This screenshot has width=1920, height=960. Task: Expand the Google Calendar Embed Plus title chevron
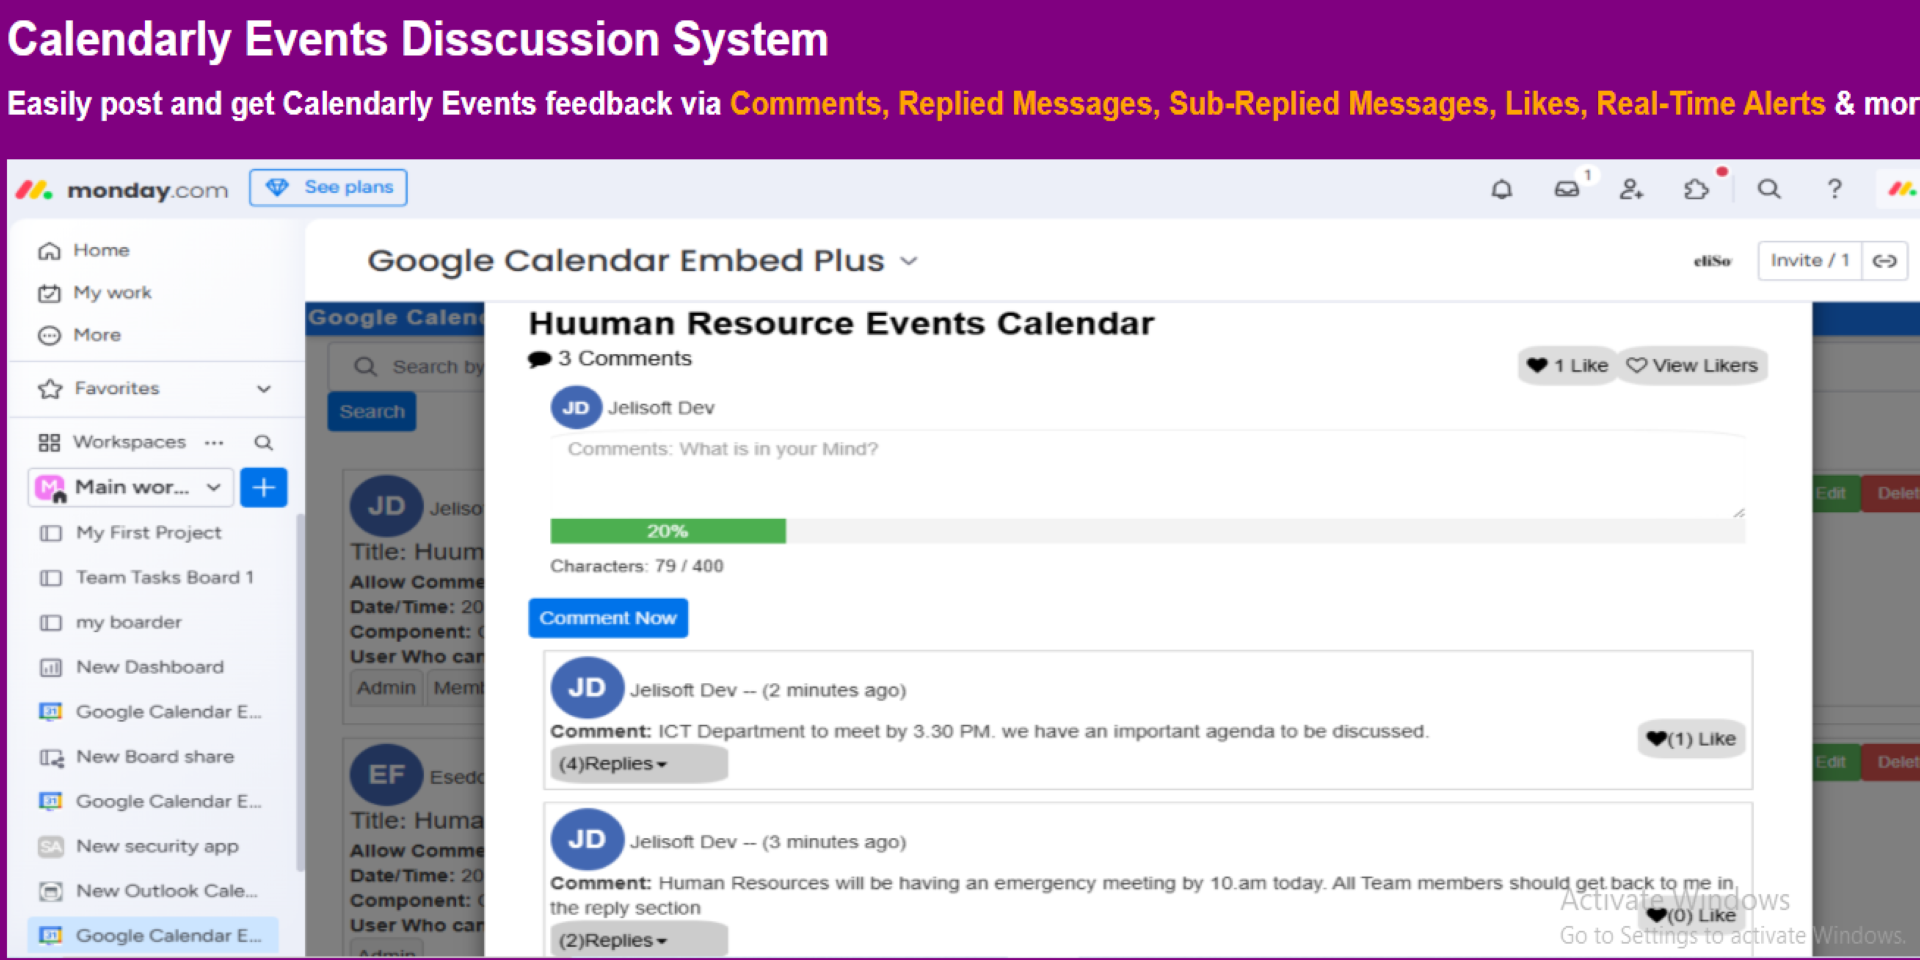pyautogui.click(x=908, y=261)
